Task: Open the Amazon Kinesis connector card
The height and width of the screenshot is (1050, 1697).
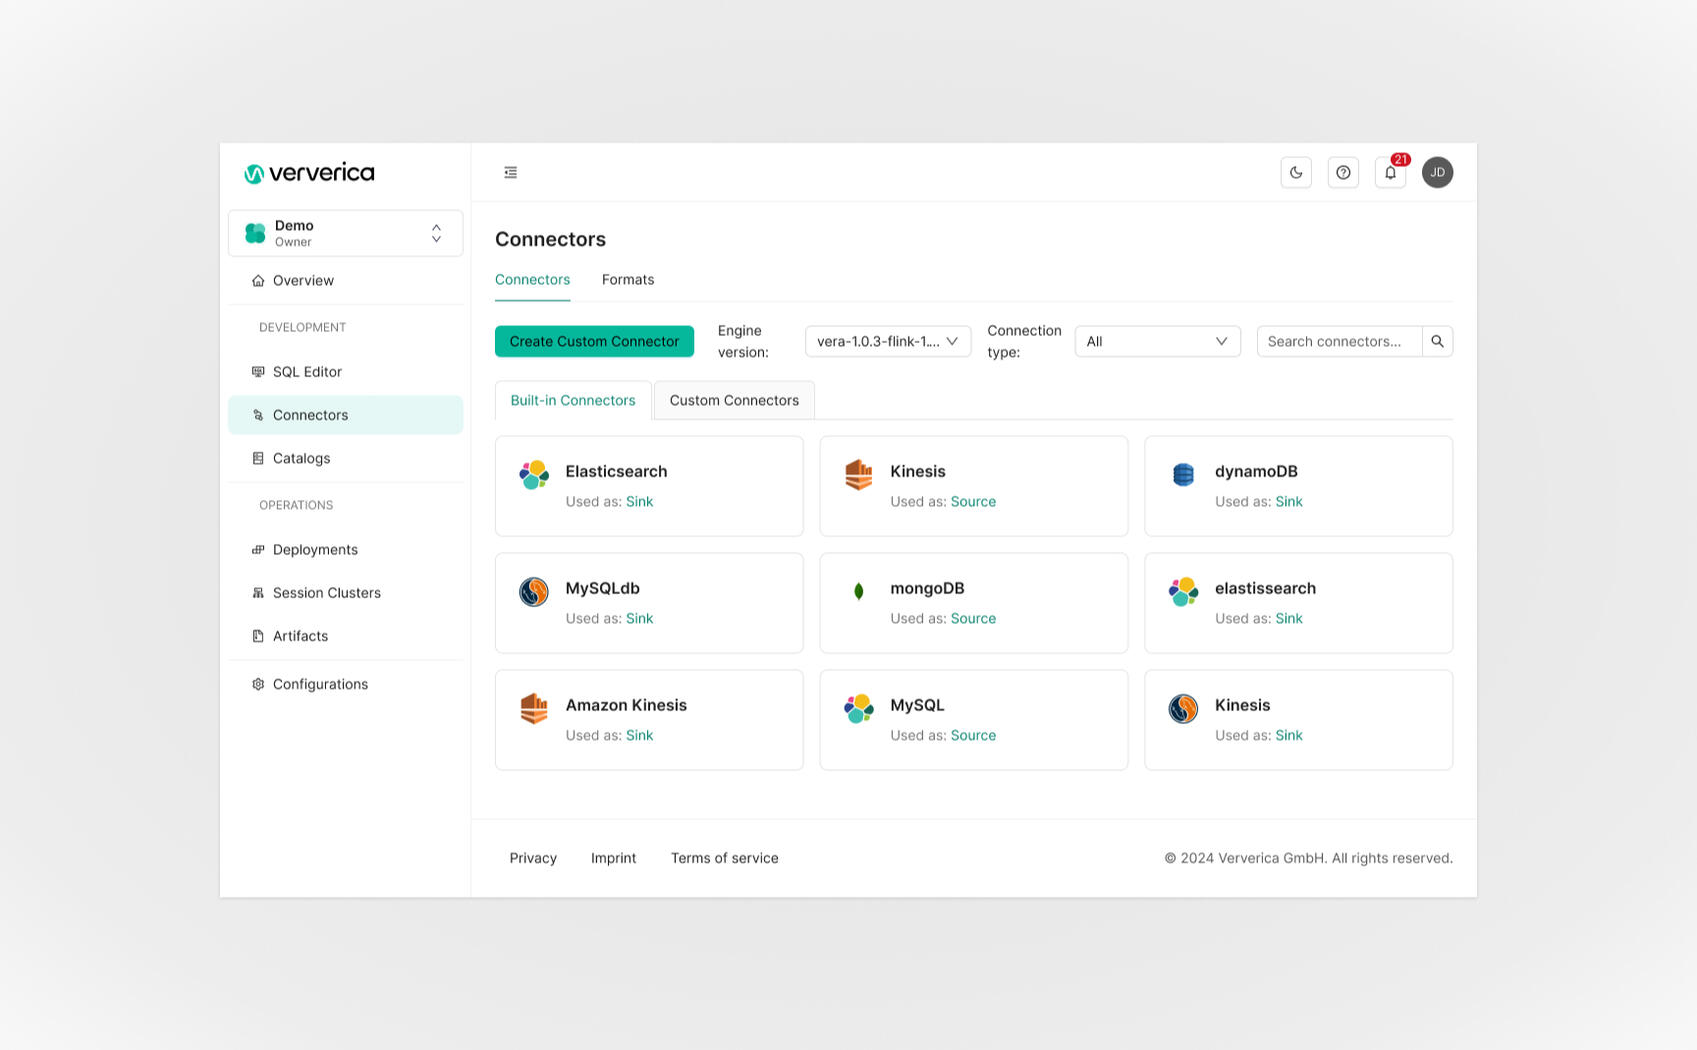Action: [648, 720]
